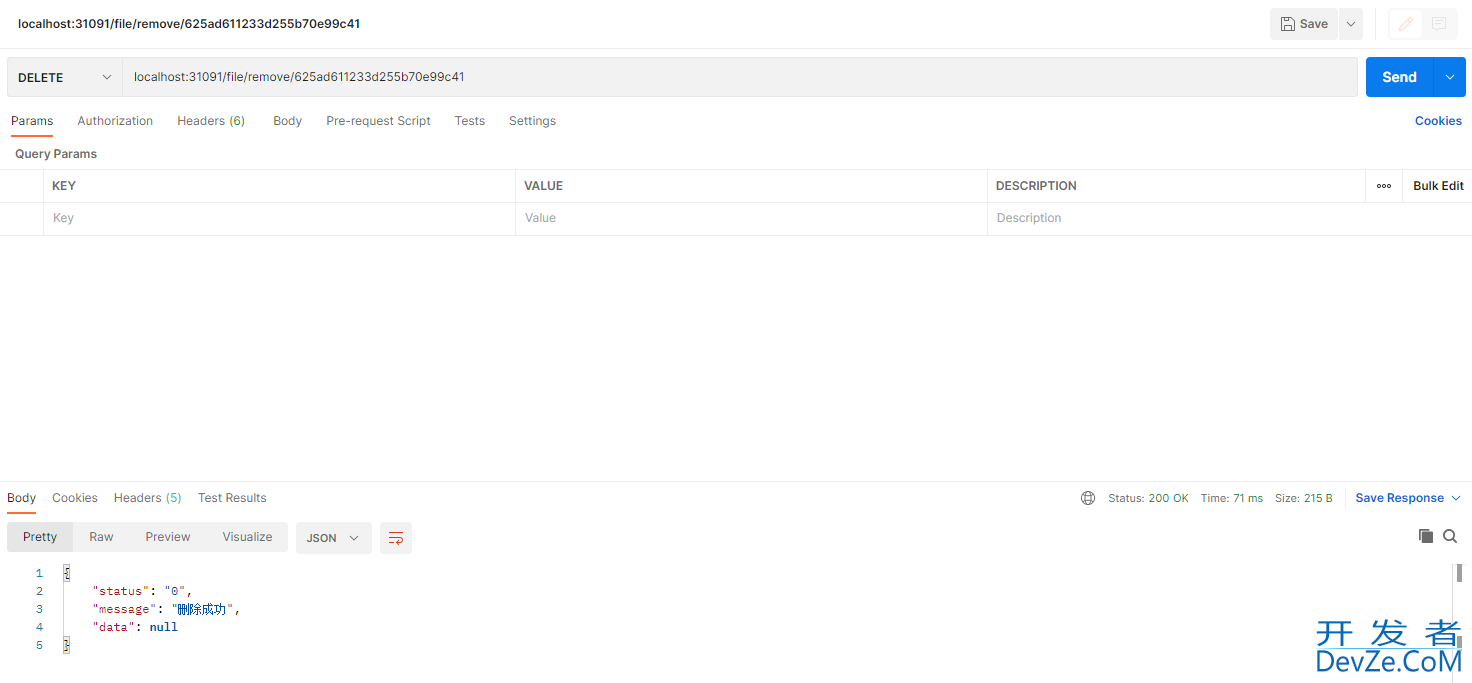The image size is (1472, 683).
Task: Click the request Cookies link
Action: coord(1438,121)
